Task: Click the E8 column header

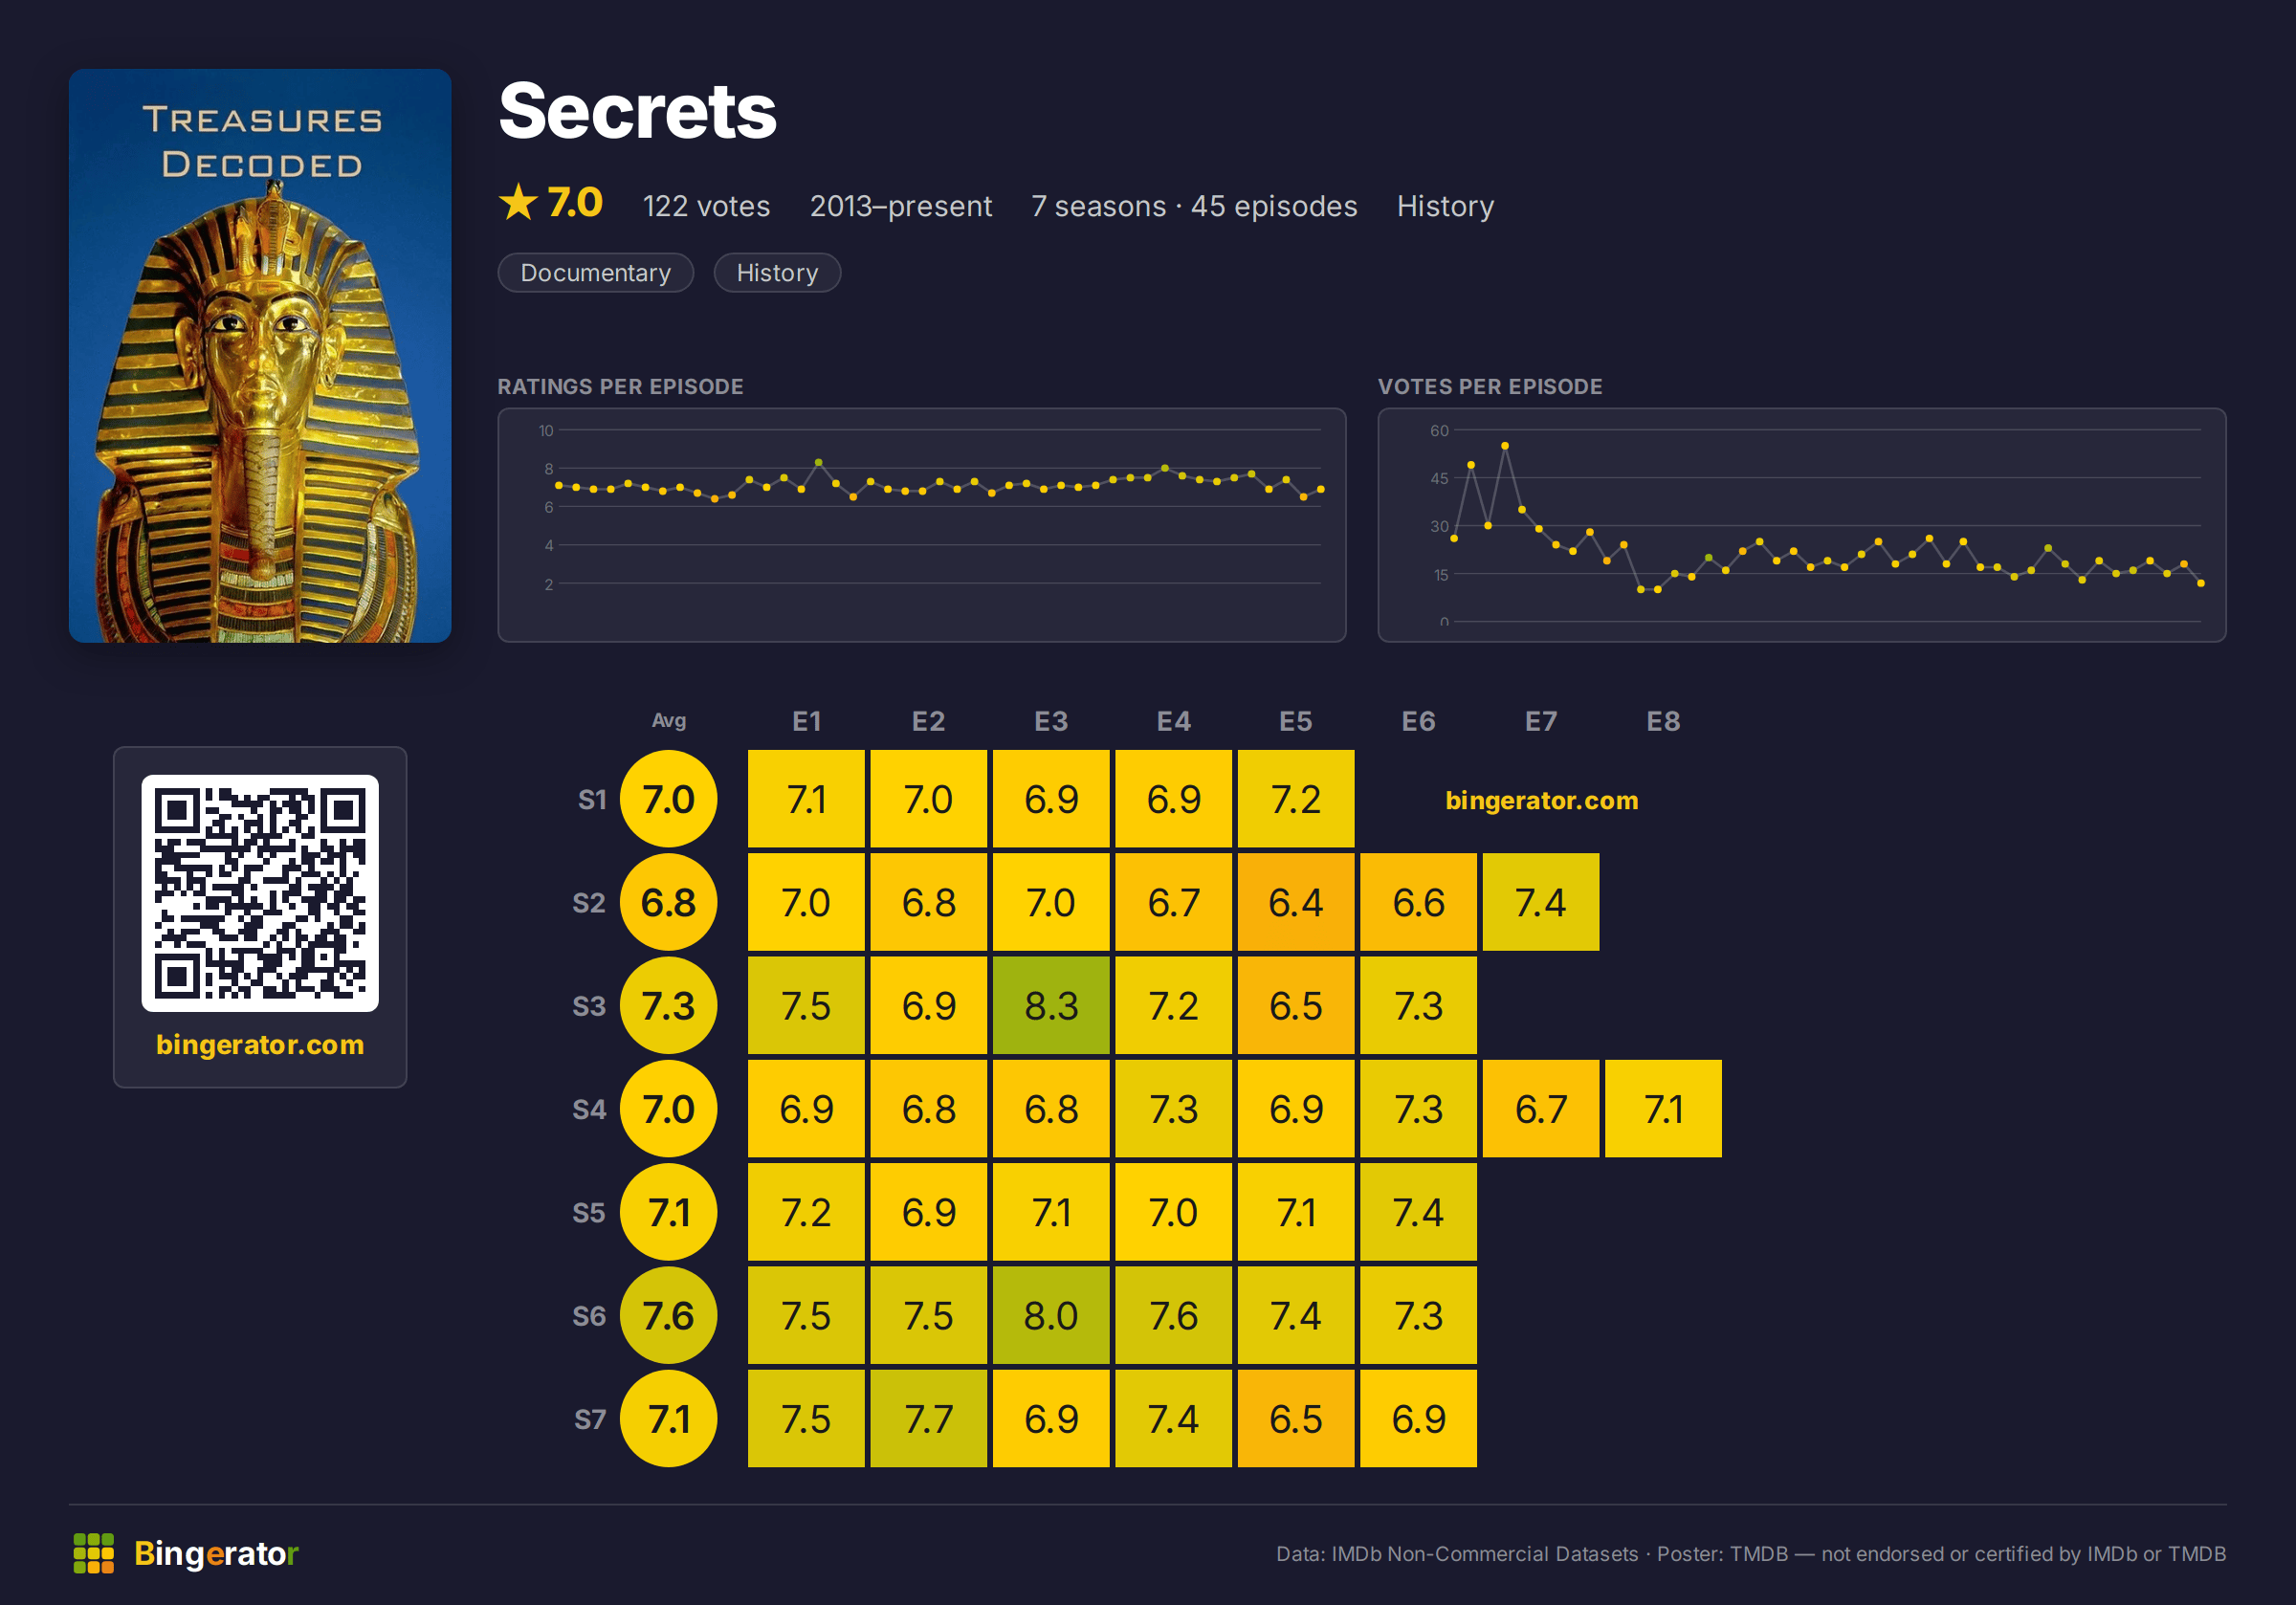Action: point(1663,721)
